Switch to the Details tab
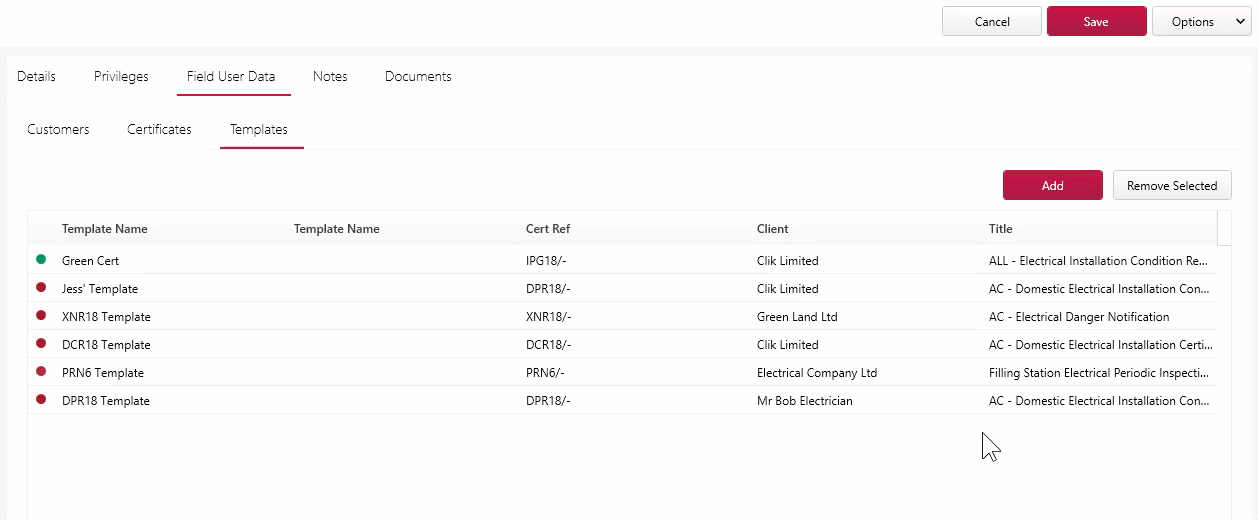The width and height of the screenshot is (1258, 520). pos(36,76)
